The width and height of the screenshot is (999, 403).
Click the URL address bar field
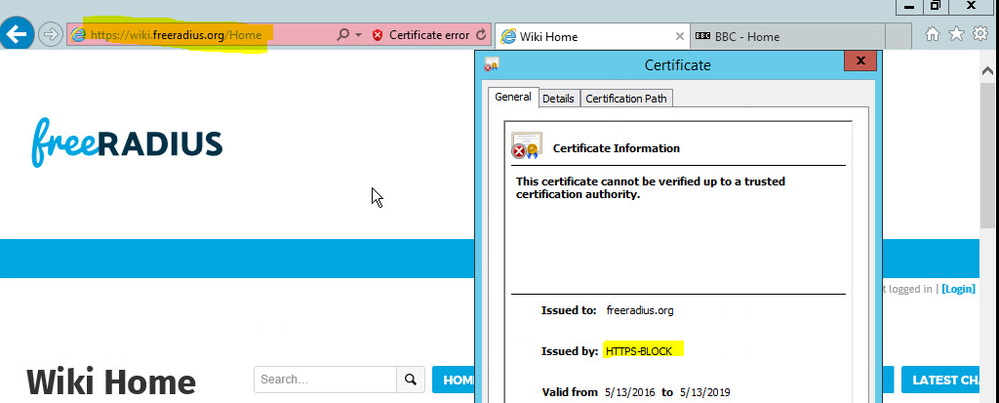pyautogui.click(x=200, y=35)
